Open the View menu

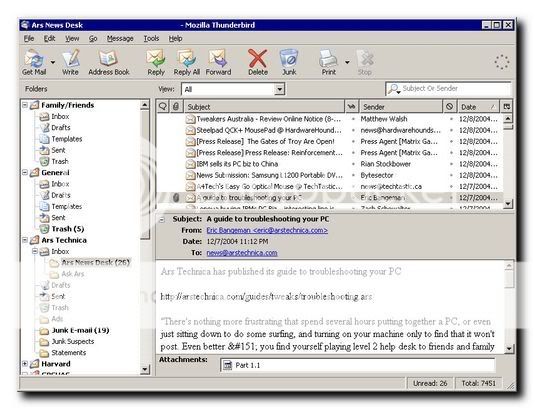(x=72, y=39)
